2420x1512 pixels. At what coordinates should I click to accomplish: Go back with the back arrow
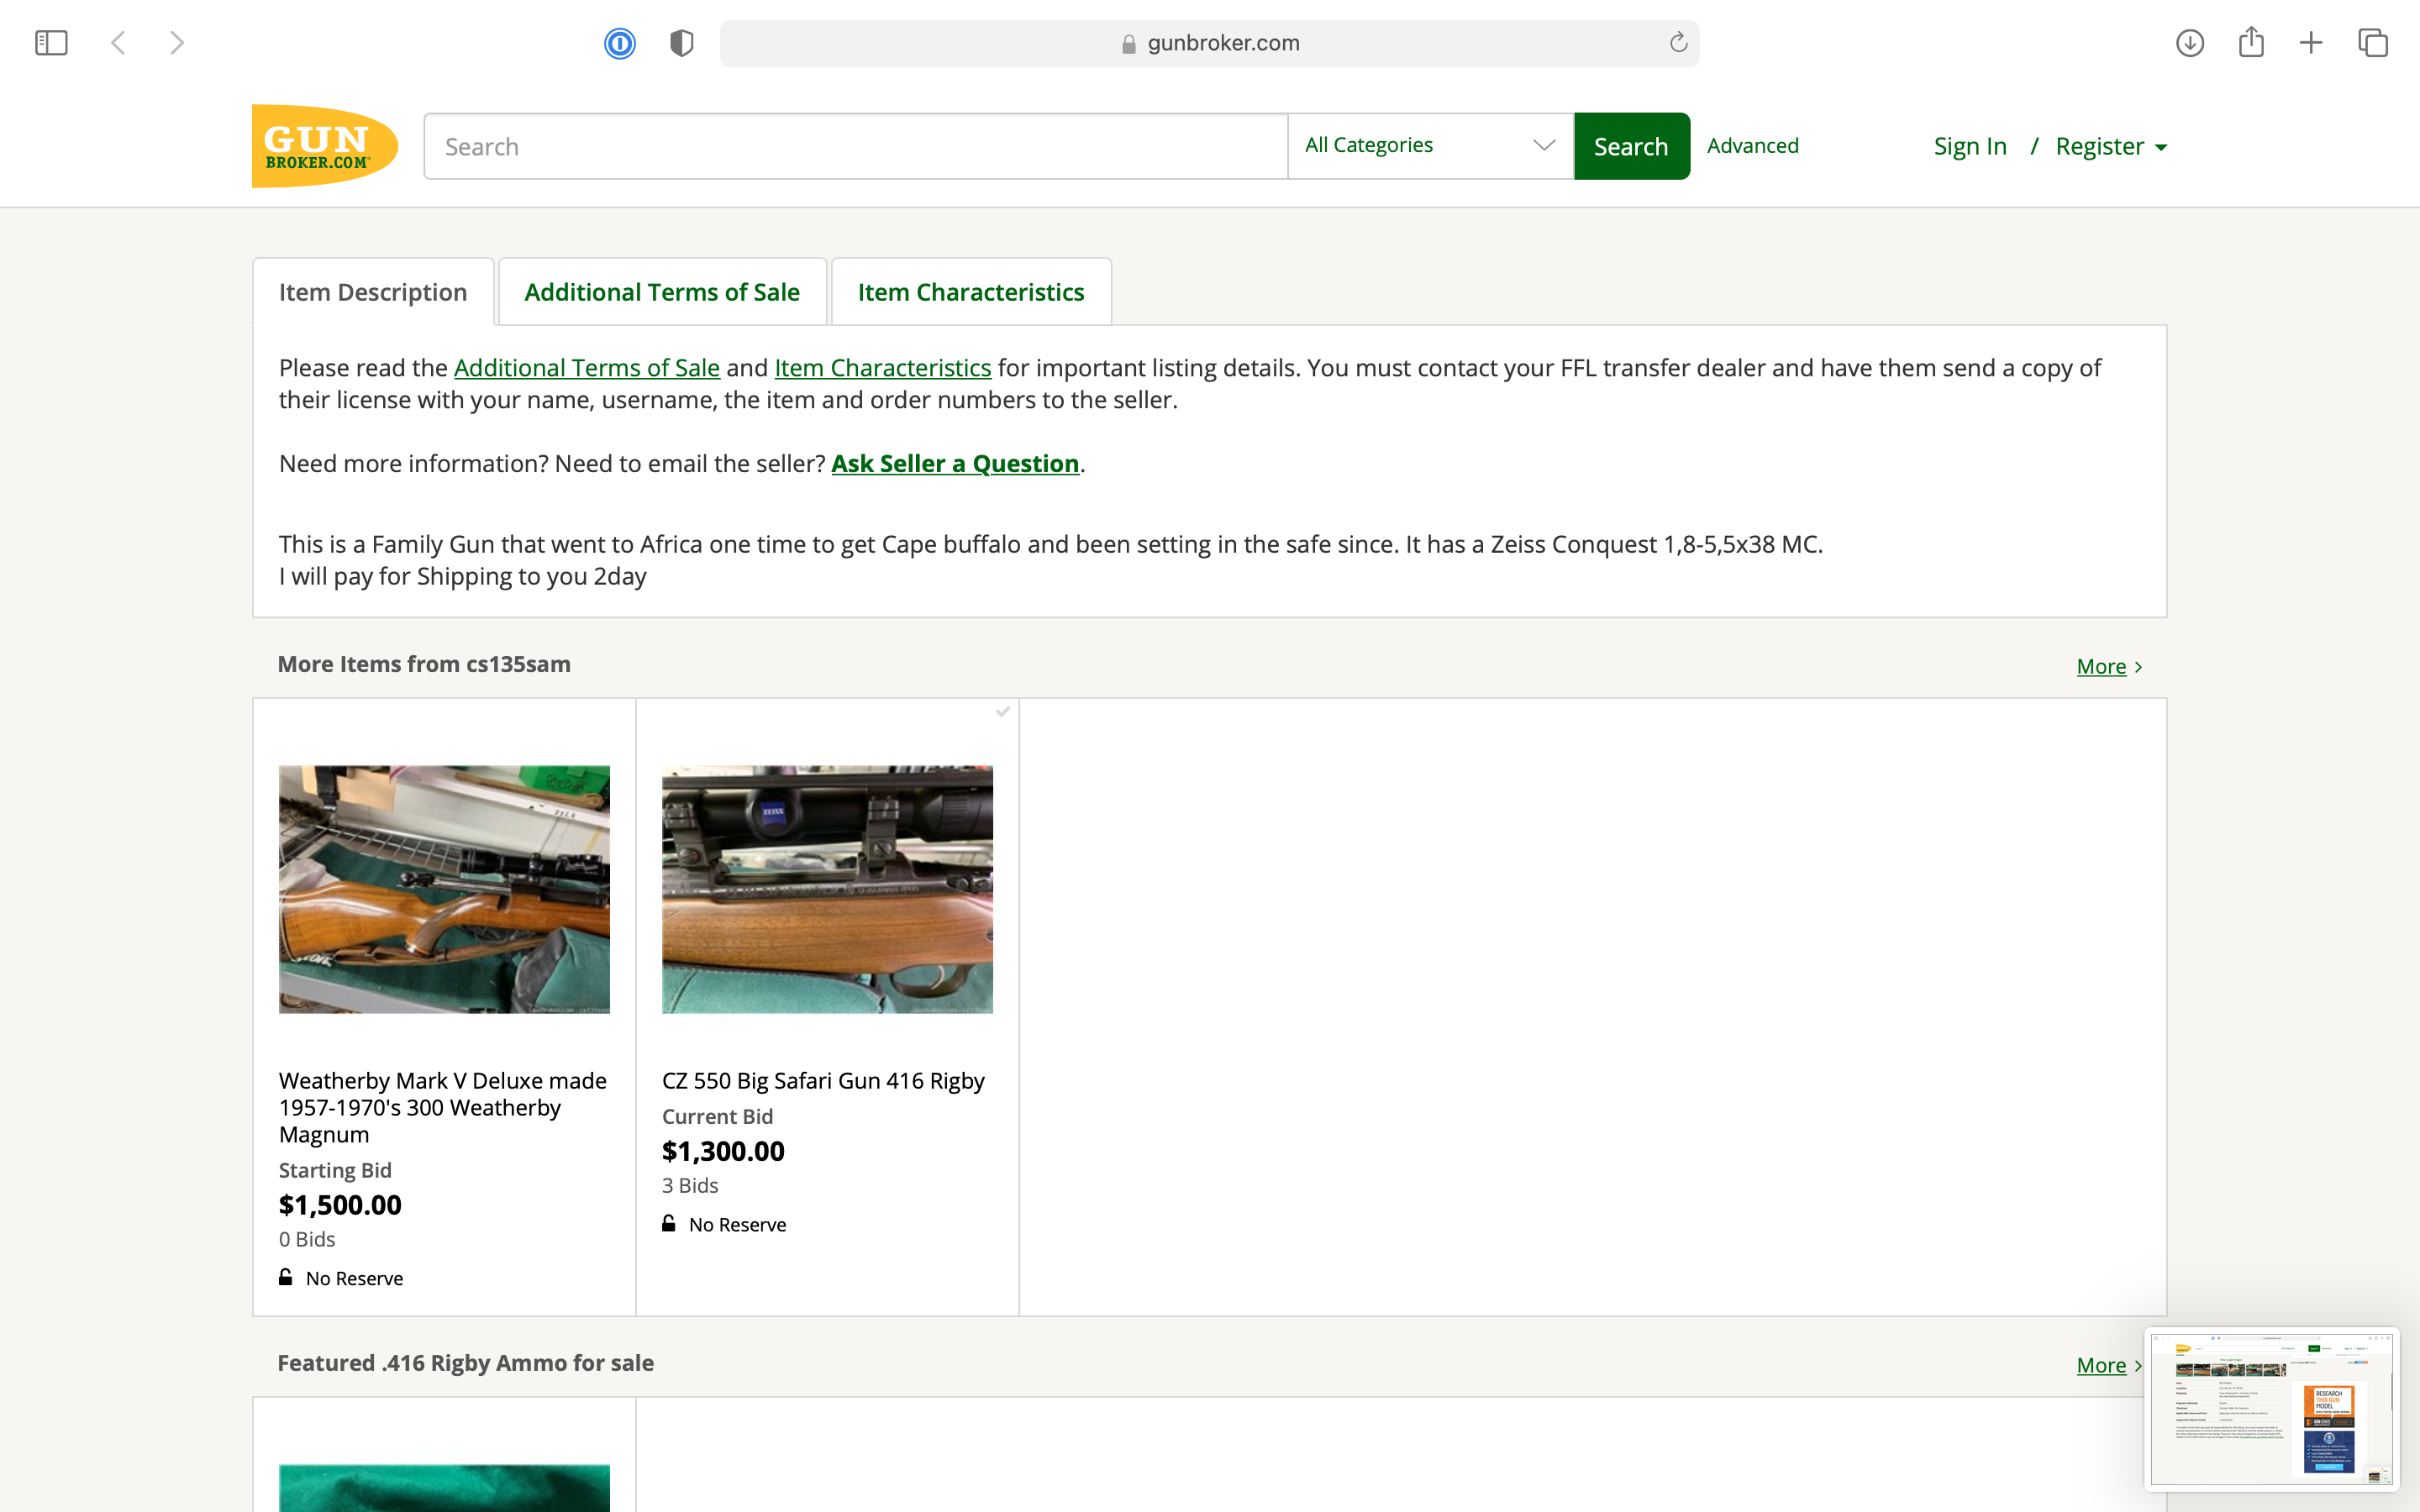click(x=118, y=43)
